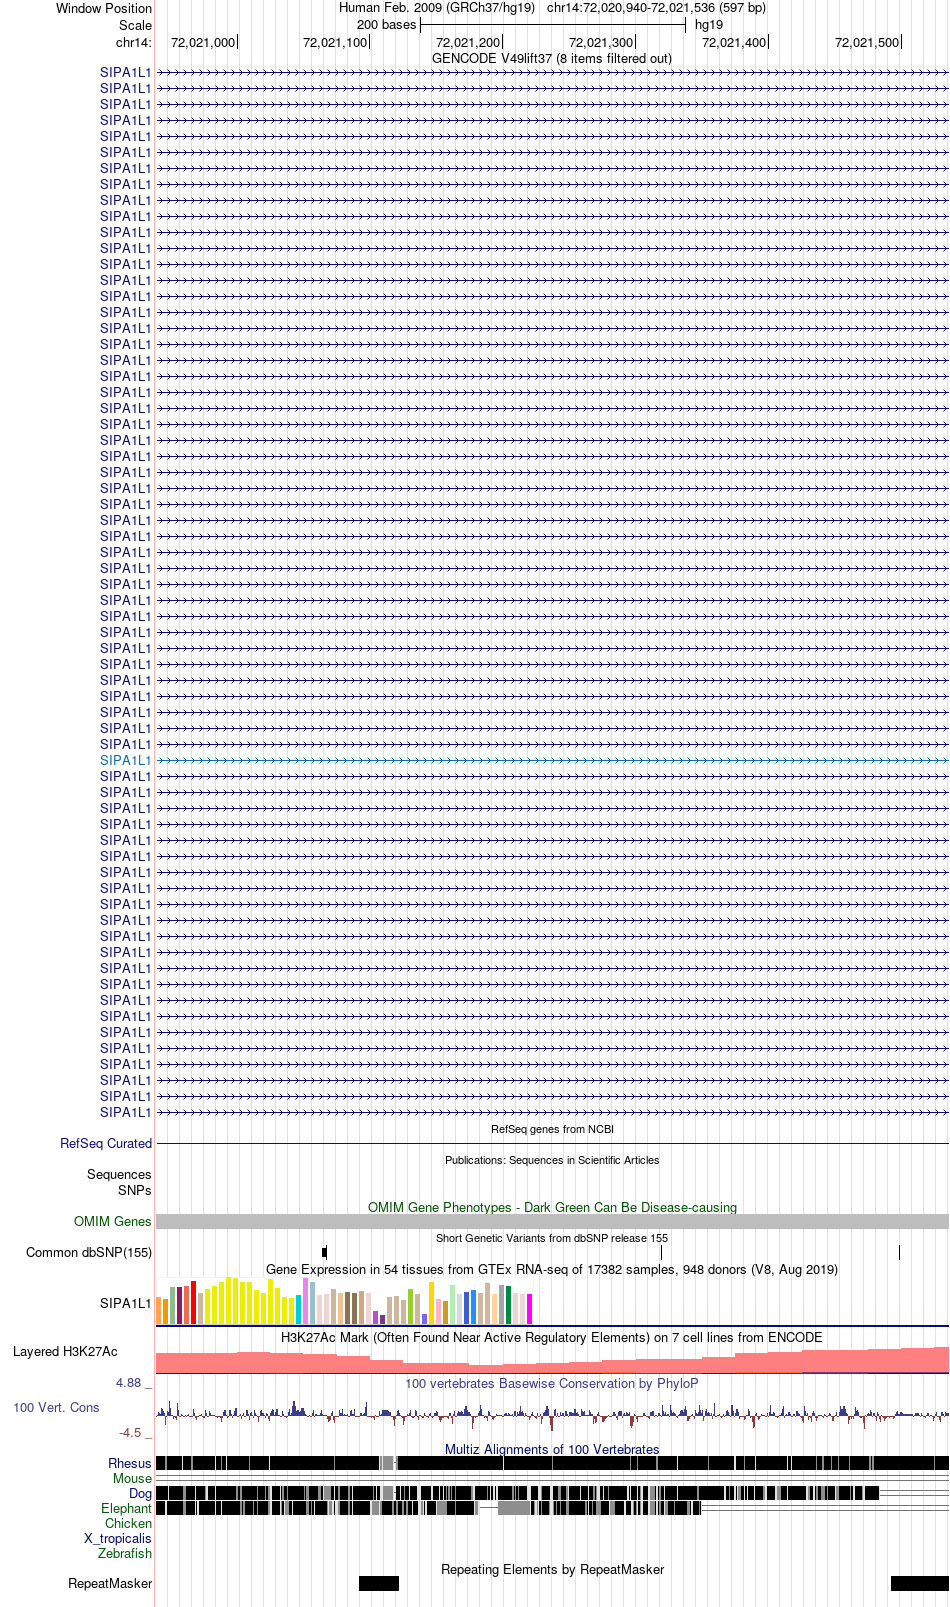The height and width of the screenshot is (1607, 950).
Task: Select the left RepeatMasker black block
Action: pyautogui.click(x=379, y=1583)
